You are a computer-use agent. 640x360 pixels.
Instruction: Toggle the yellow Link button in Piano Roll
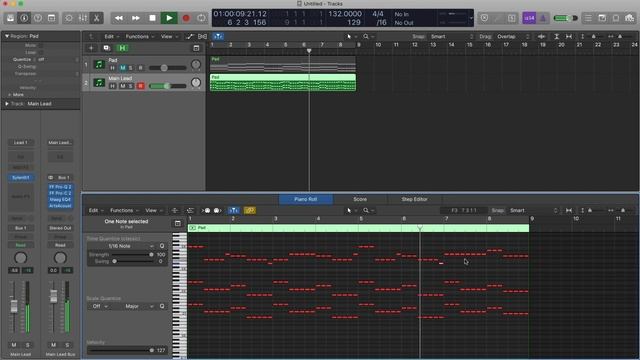coord(250,210)
